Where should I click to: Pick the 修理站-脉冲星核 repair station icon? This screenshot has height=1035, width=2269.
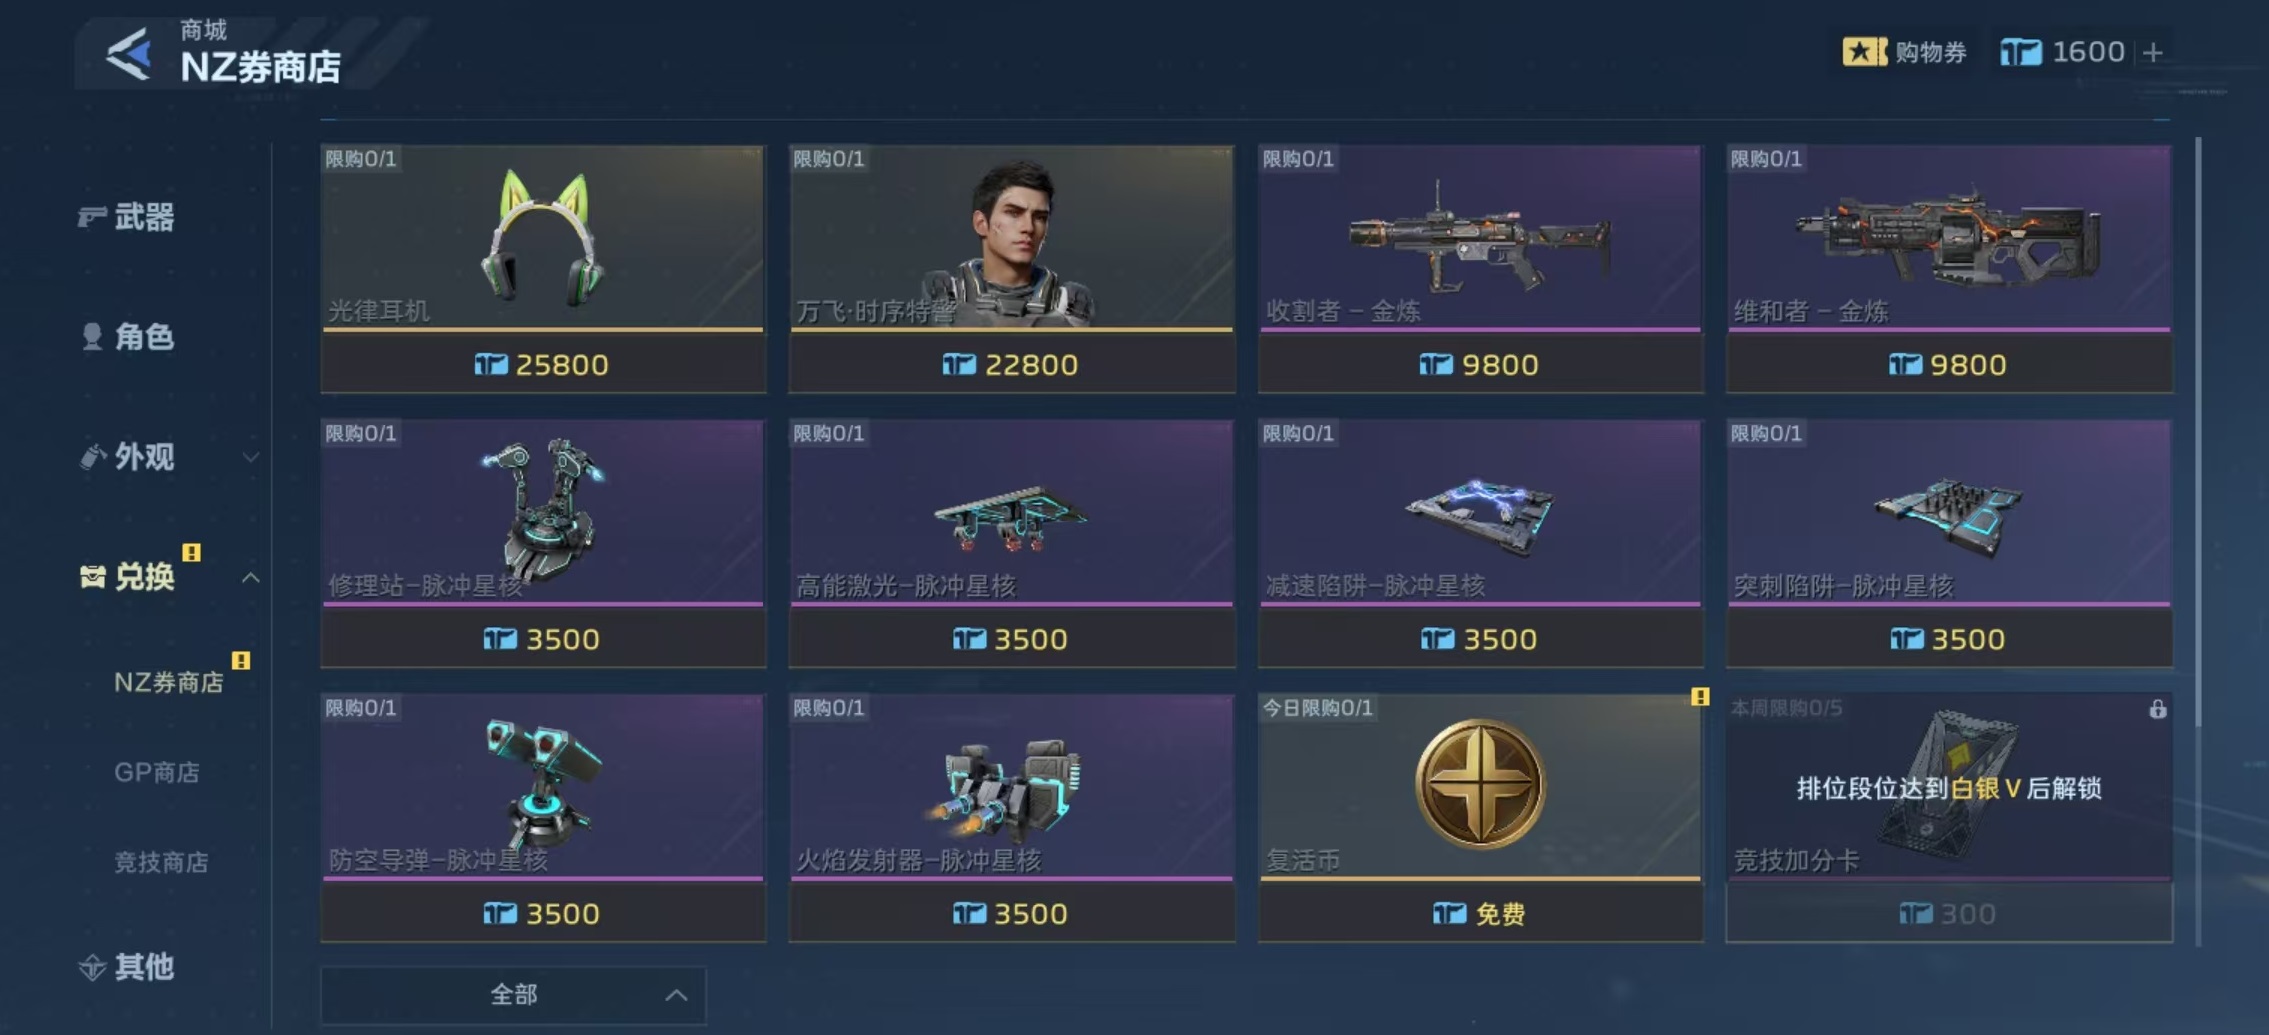[543, 509]
